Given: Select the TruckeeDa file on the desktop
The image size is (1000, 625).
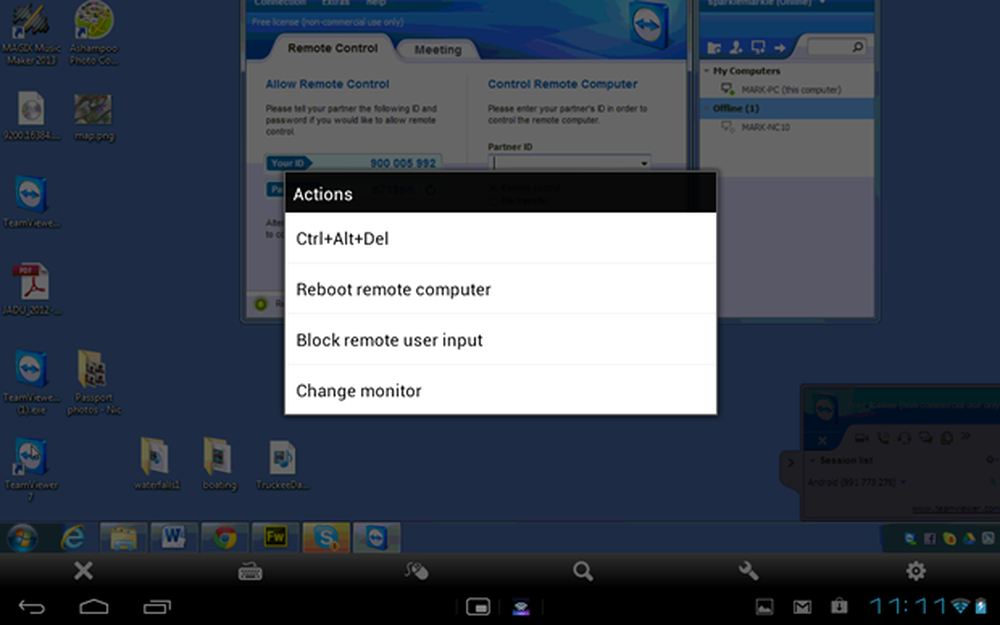Looking at the screenshot, I should pos(283,466).
